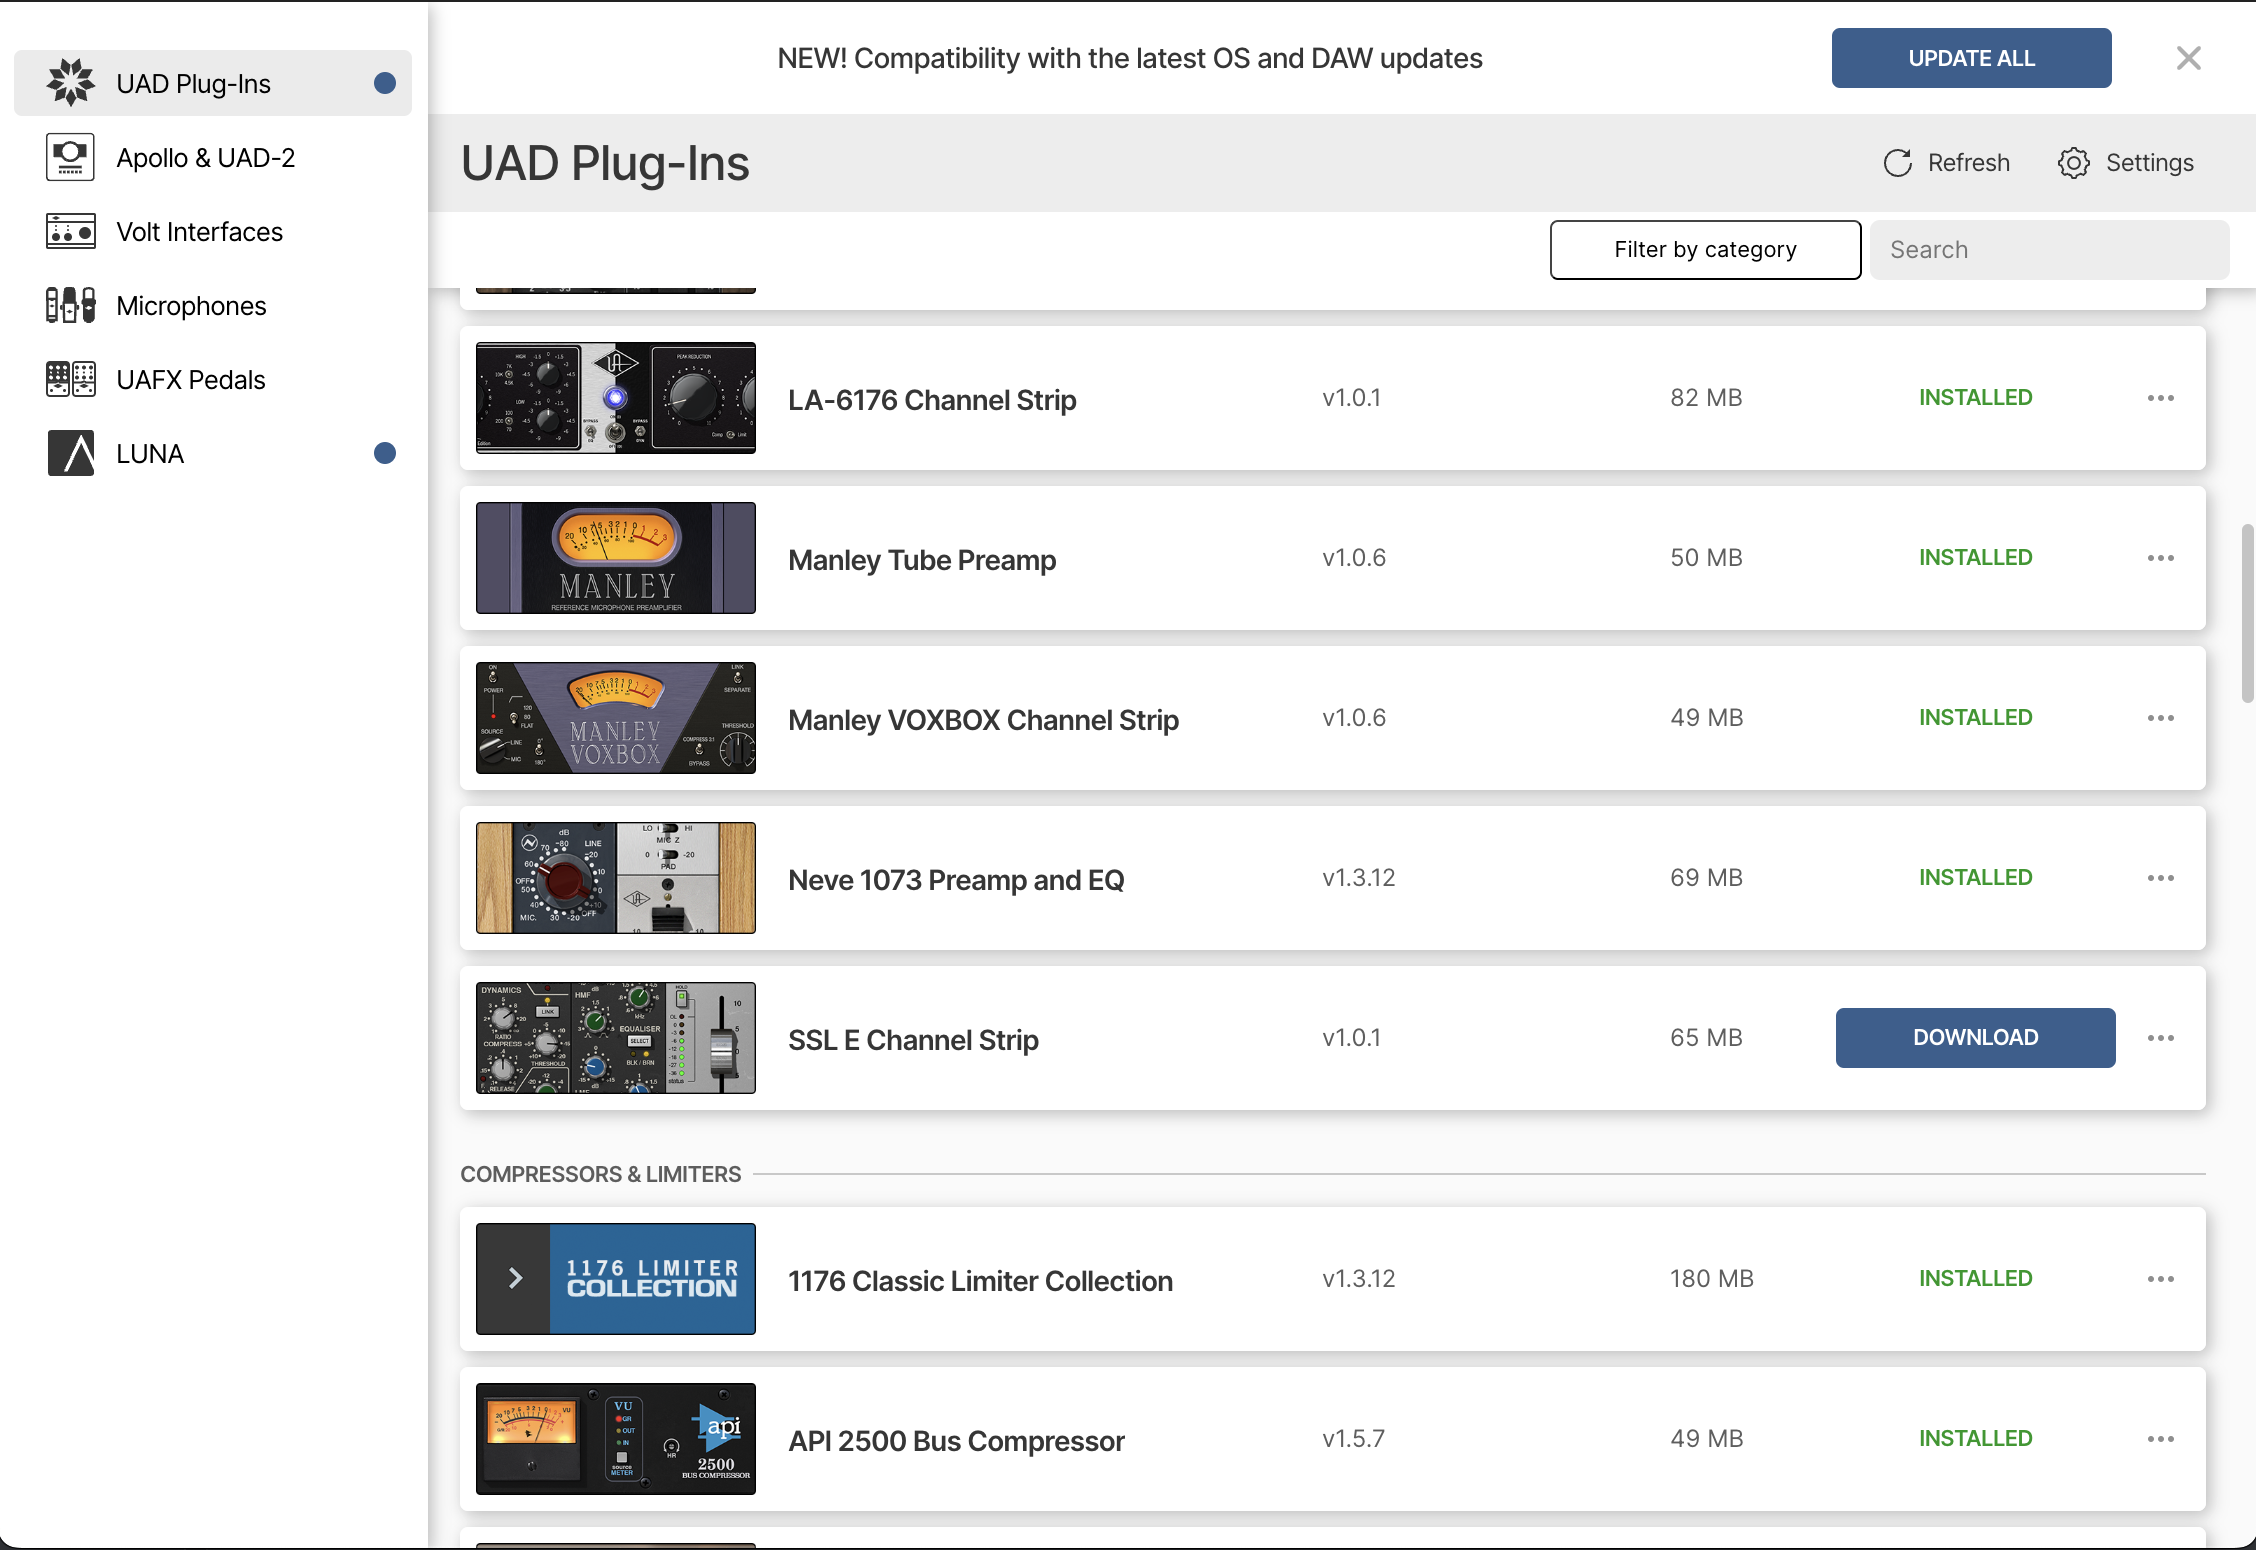Open more options for Manley VOXBOX Channel Strip
This screenshot has height=1550, width=2256.
(x=2160, y=718)
